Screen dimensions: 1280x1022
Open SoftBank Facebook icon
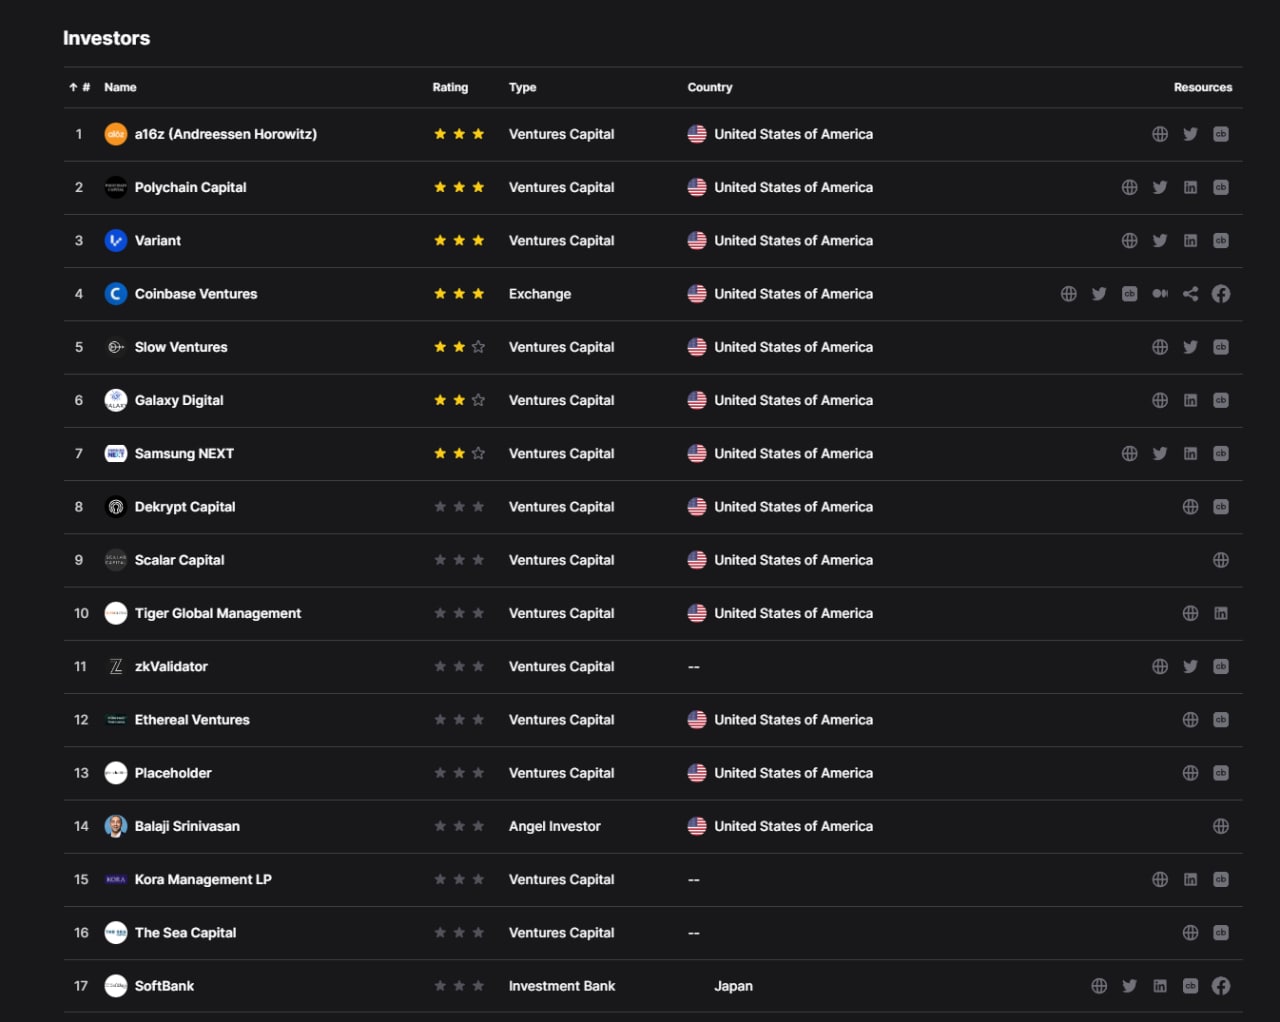tap(1221, 986)
